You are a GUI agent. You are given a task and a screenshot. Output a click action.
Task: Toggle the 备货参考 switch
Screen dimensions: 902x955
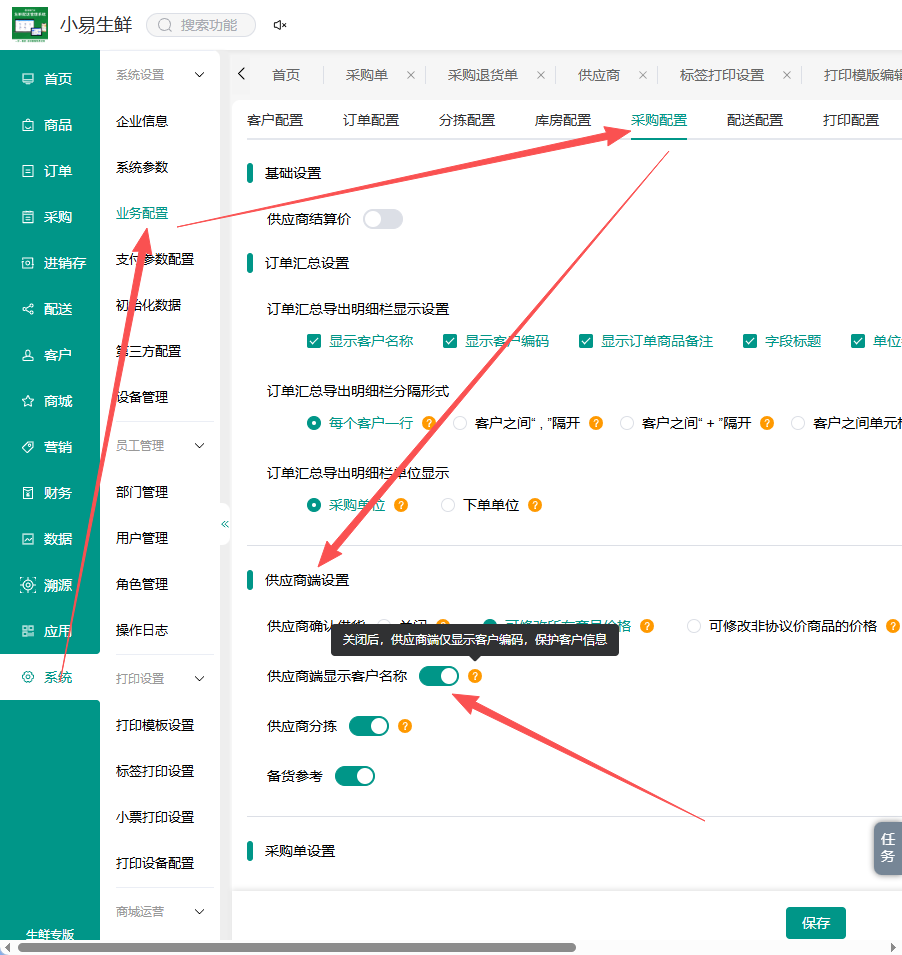355,776
